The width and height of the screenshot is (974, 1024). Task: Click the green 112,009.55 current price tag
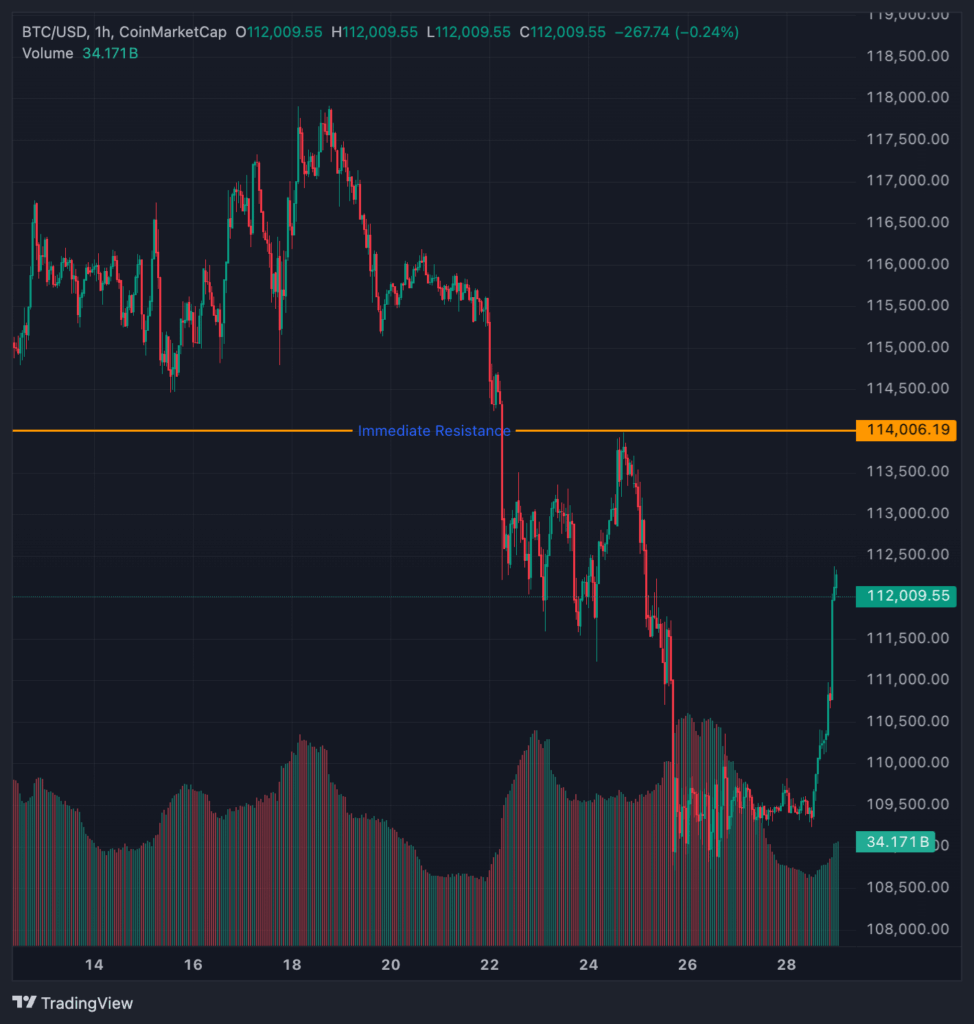pos(906,597)
